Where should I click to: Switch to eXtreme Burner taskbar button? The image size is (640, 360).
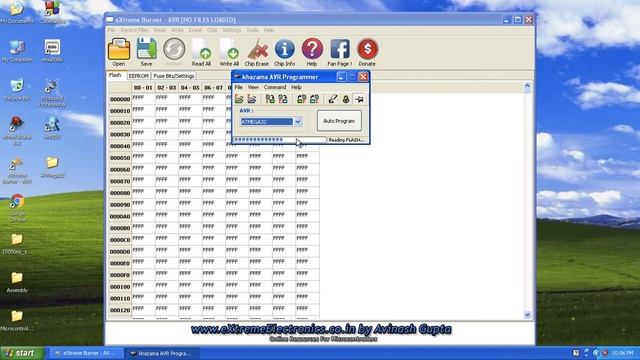(85, 353)
